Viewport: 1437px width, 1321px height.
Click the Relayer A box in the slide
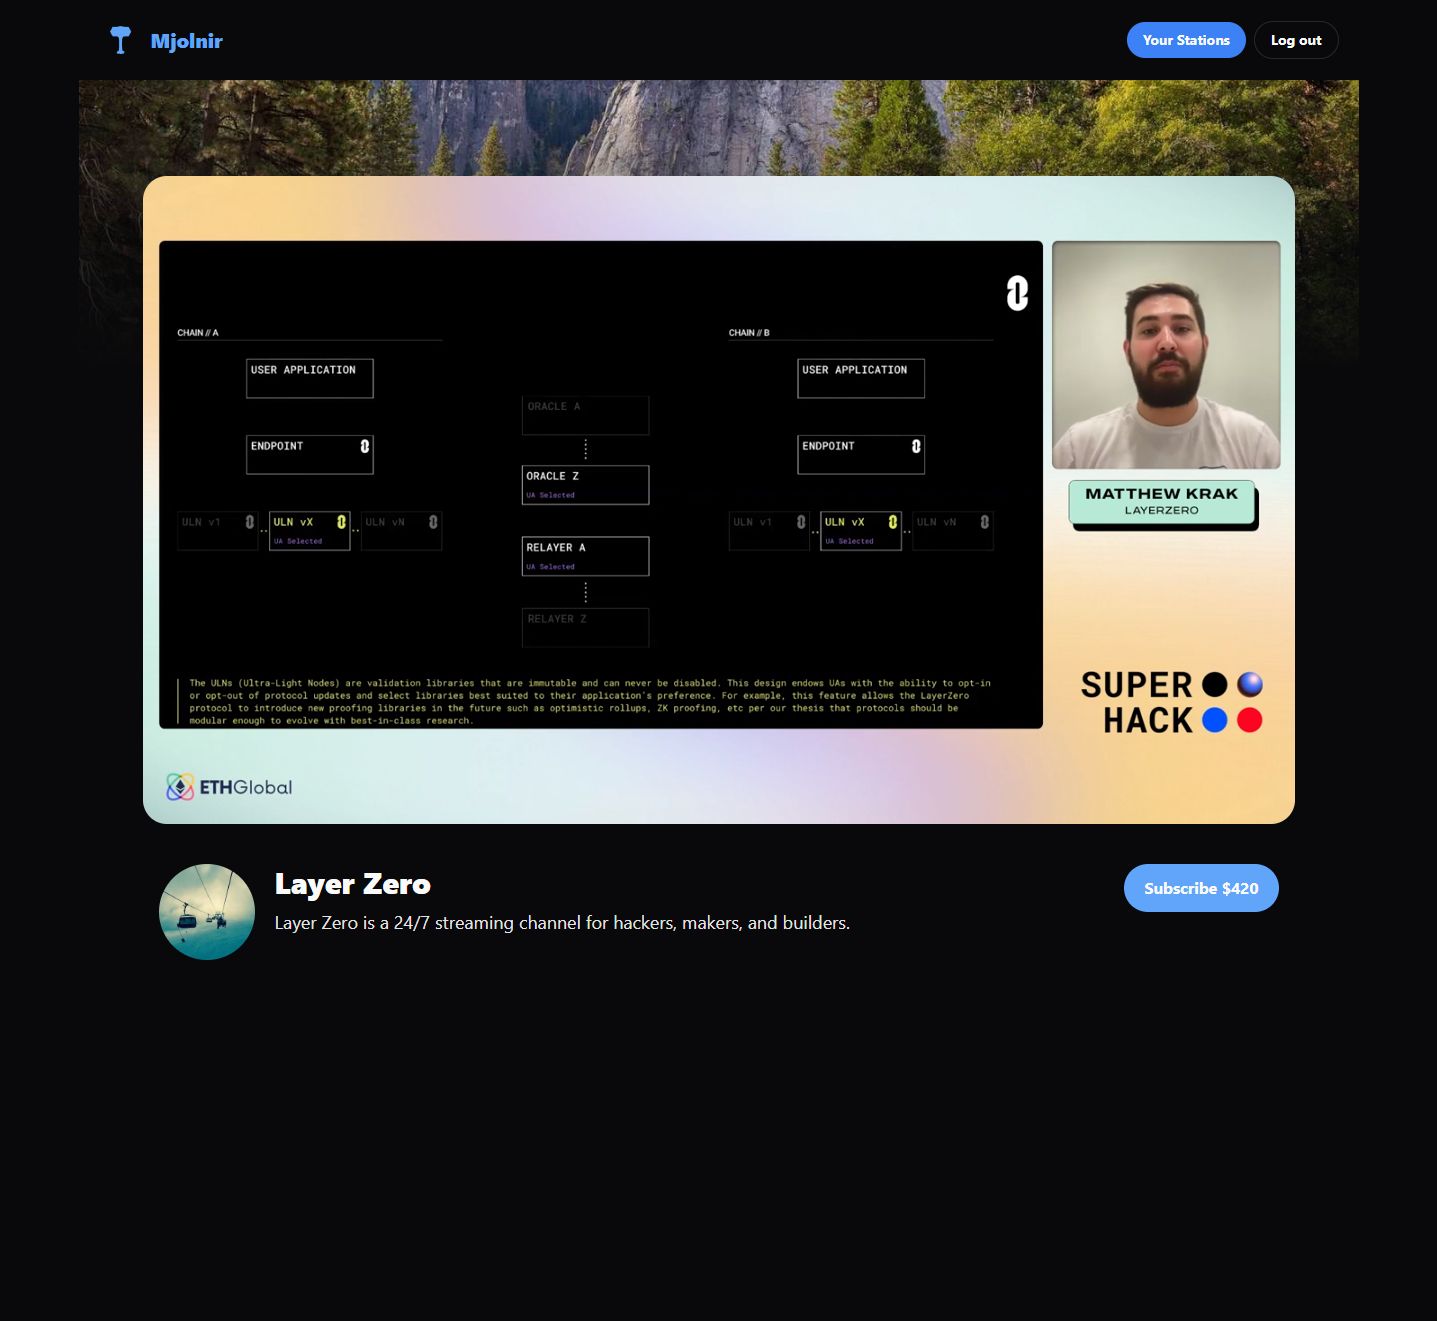coord(585,556)
